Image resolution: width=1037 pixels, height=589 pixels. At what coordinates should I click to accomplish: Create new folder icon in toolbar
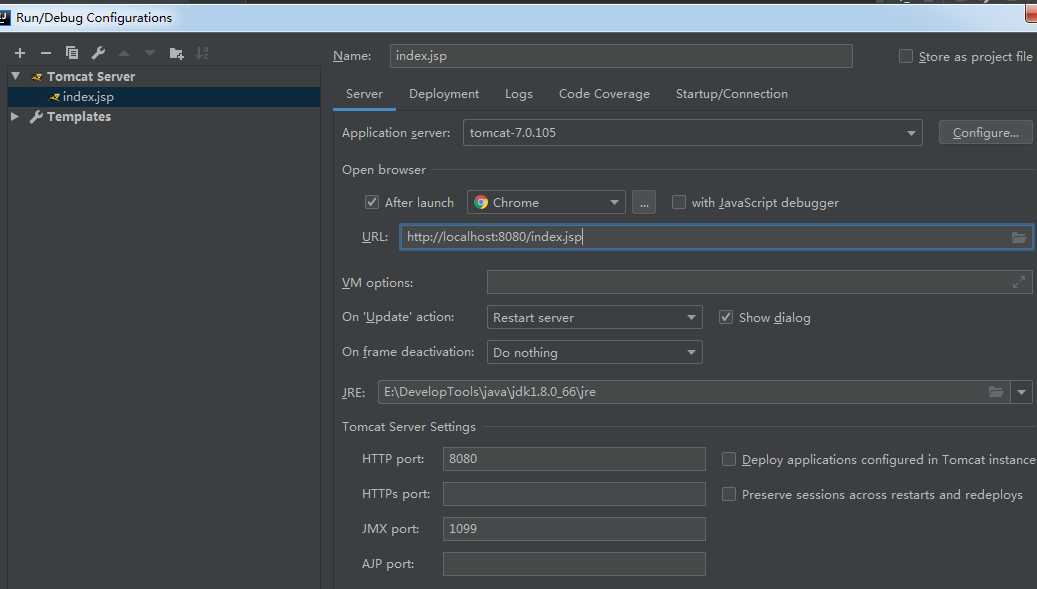(176, 54)
